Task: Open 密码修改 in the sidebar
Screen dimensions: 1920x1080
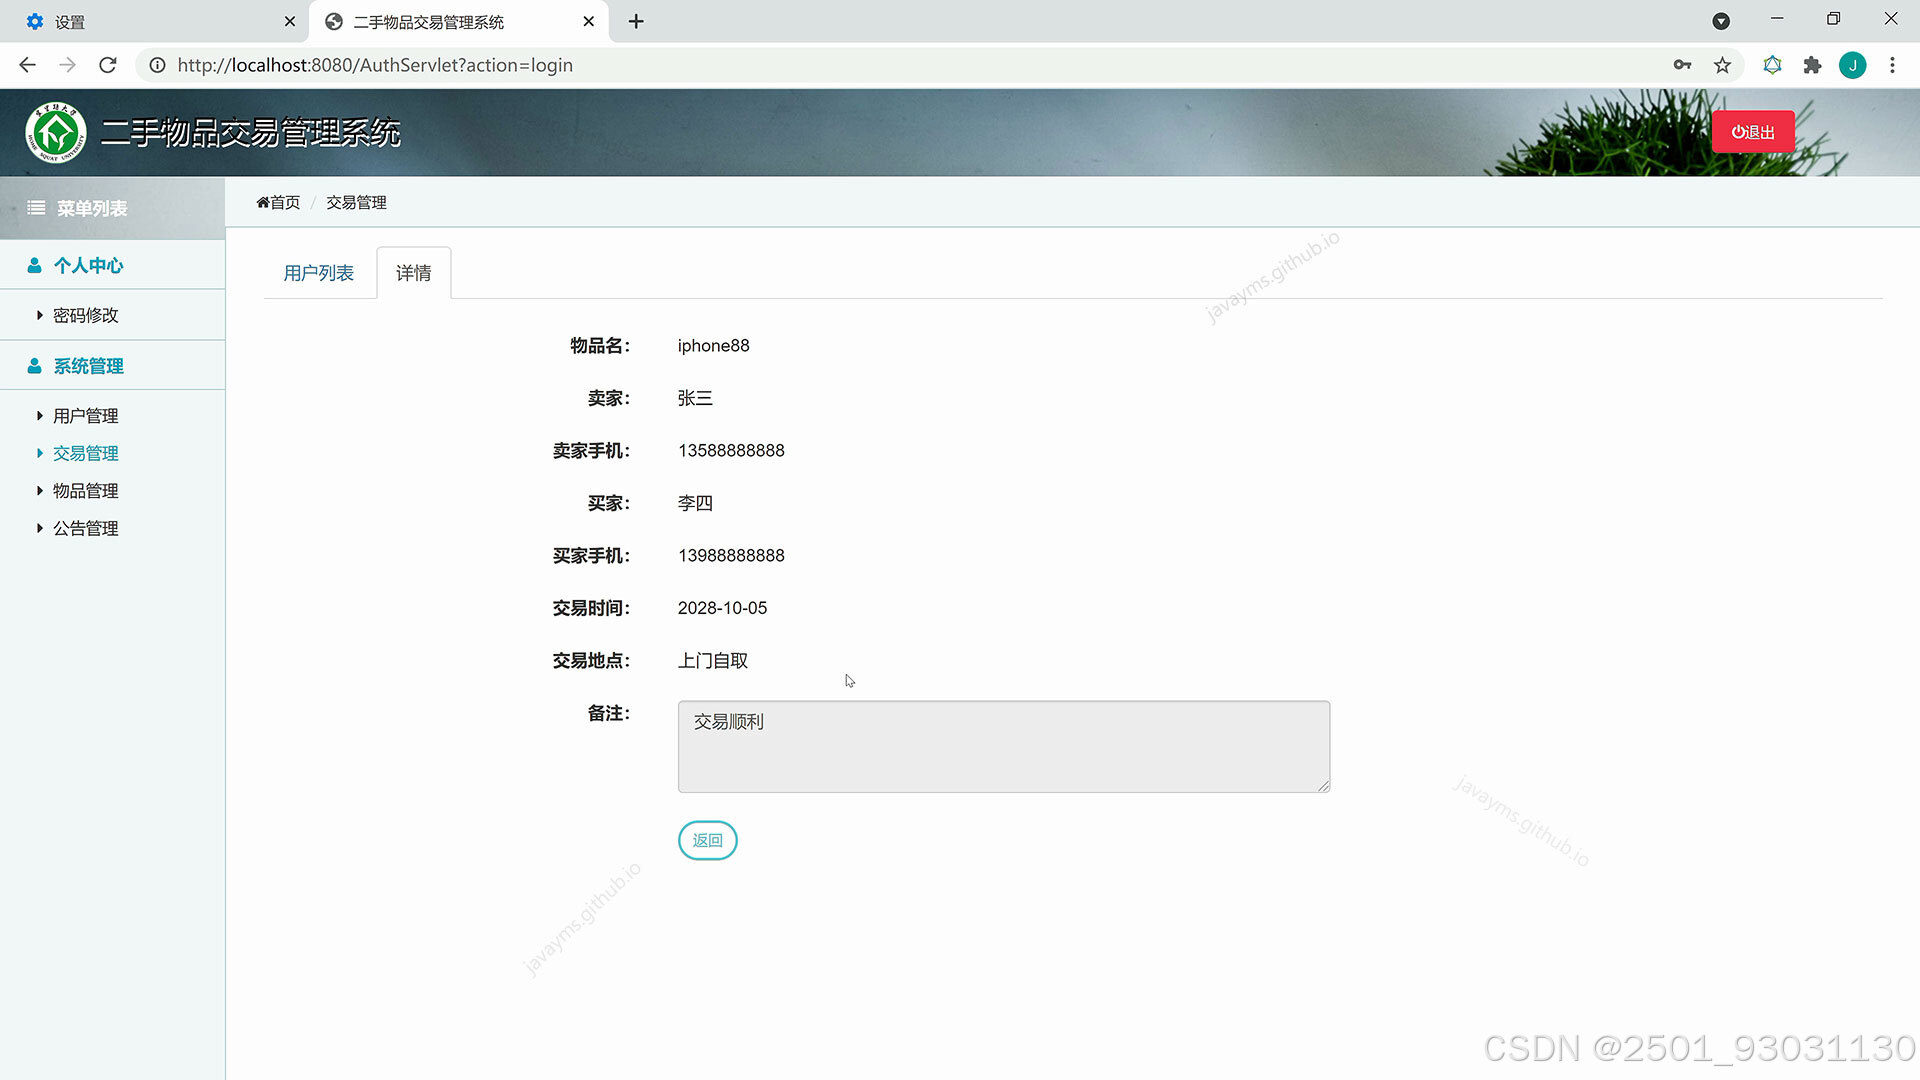Action: (85, 315)
